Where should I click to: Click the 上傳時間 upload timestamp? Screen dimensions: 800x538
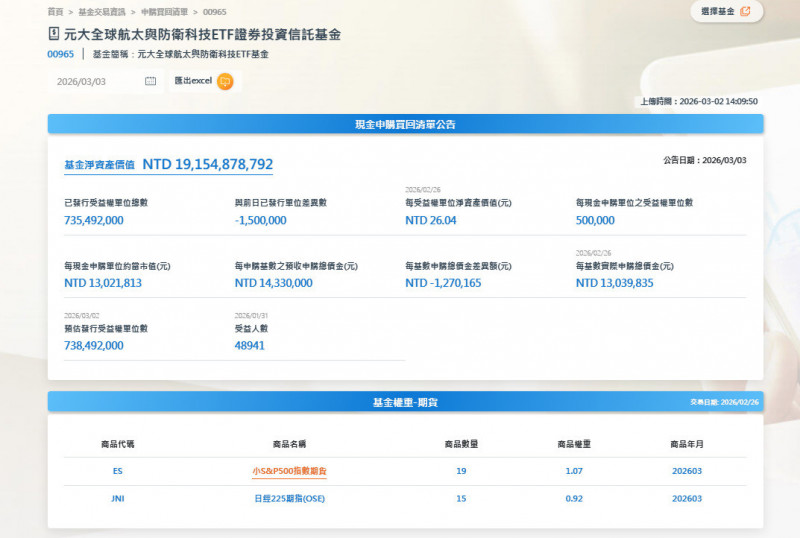699,102
